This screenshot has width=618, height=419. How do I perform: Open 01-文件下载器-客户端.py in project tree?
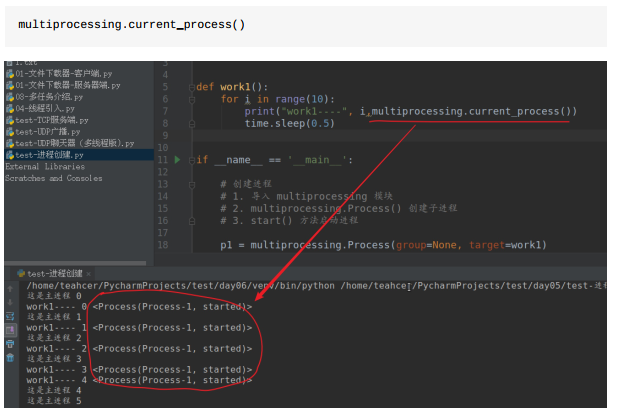[x=63, y=73]
